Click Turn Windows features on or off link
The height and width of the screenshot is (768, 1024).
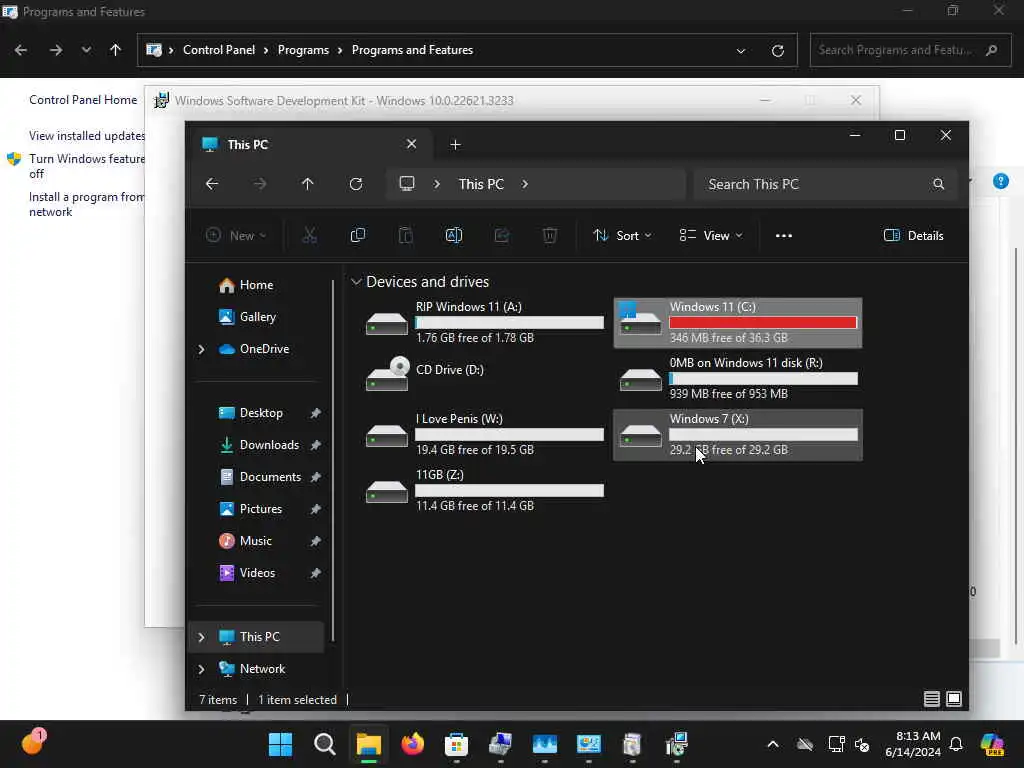point(87,166)
